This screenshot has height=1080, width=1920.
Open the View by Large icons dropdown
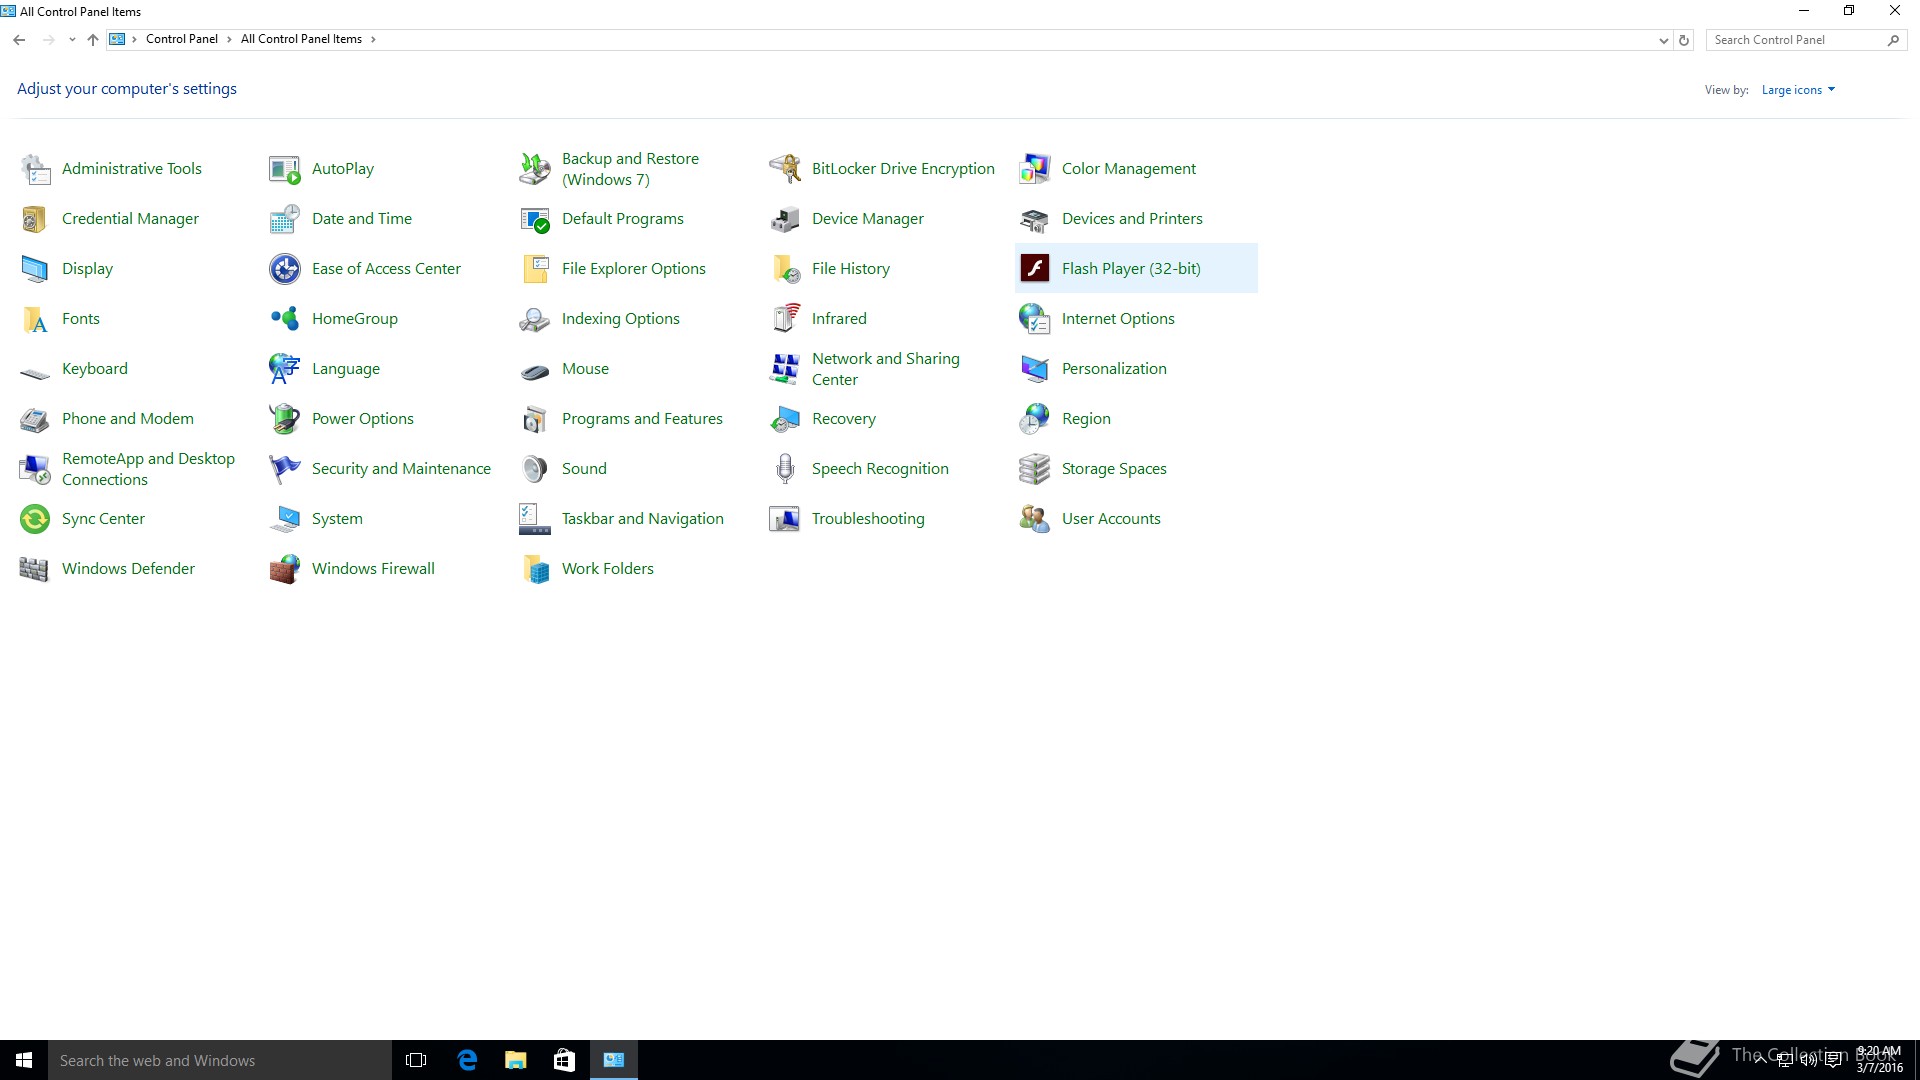tap(1798, 90)
